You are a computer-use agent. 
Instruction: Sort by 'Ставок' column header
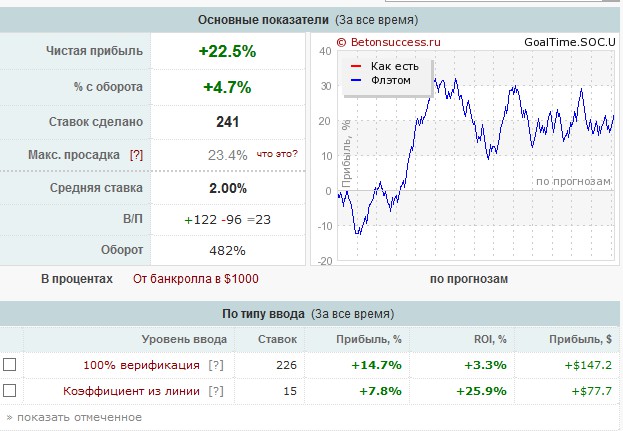[x=277, y=339]
